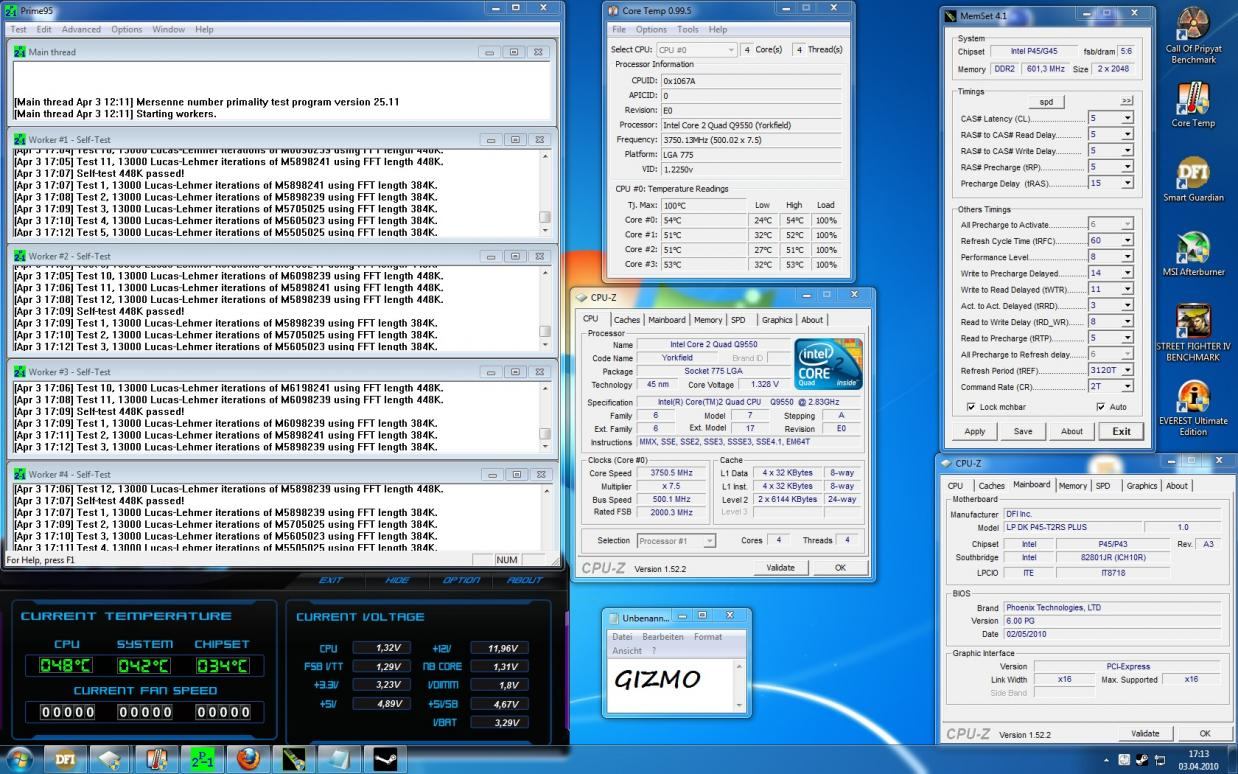Viewport: 1238px width, 774px height.
Task: Open the Tools menu in Core Temp
Action: [688, 29]
